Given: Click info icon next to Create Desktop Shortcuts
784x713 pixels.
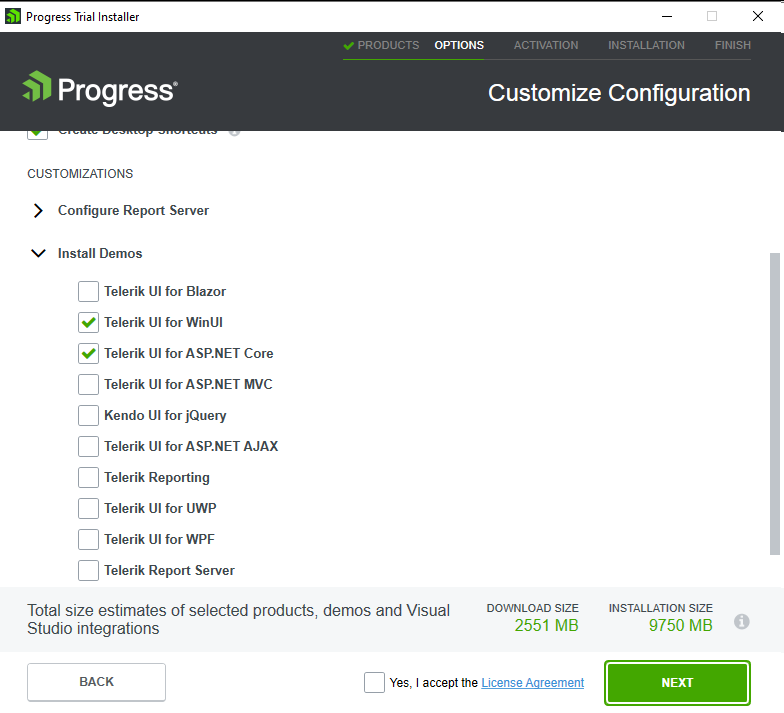Looking at the screenshot, I should tap(234, 131).
